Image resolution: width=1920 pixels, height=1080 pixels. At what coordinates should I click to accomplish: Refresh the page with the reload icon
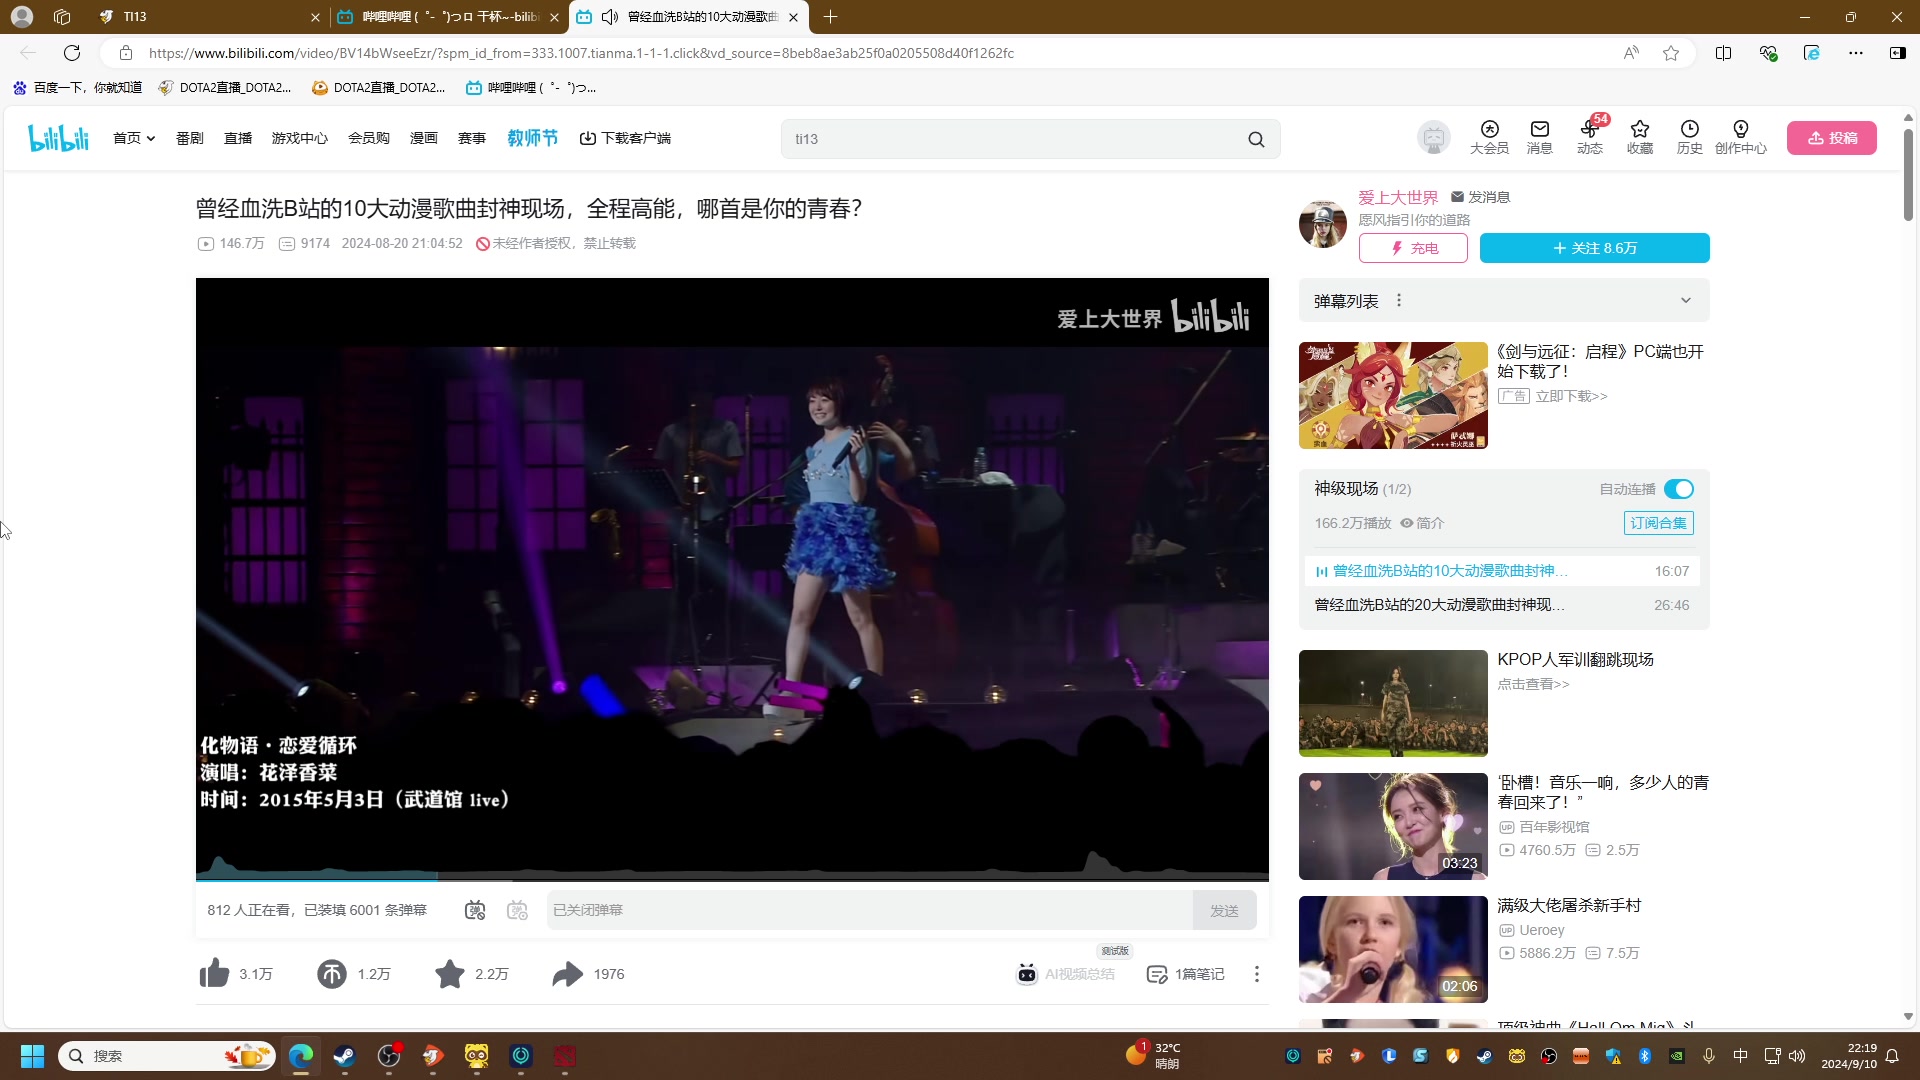tap(72, 53)
